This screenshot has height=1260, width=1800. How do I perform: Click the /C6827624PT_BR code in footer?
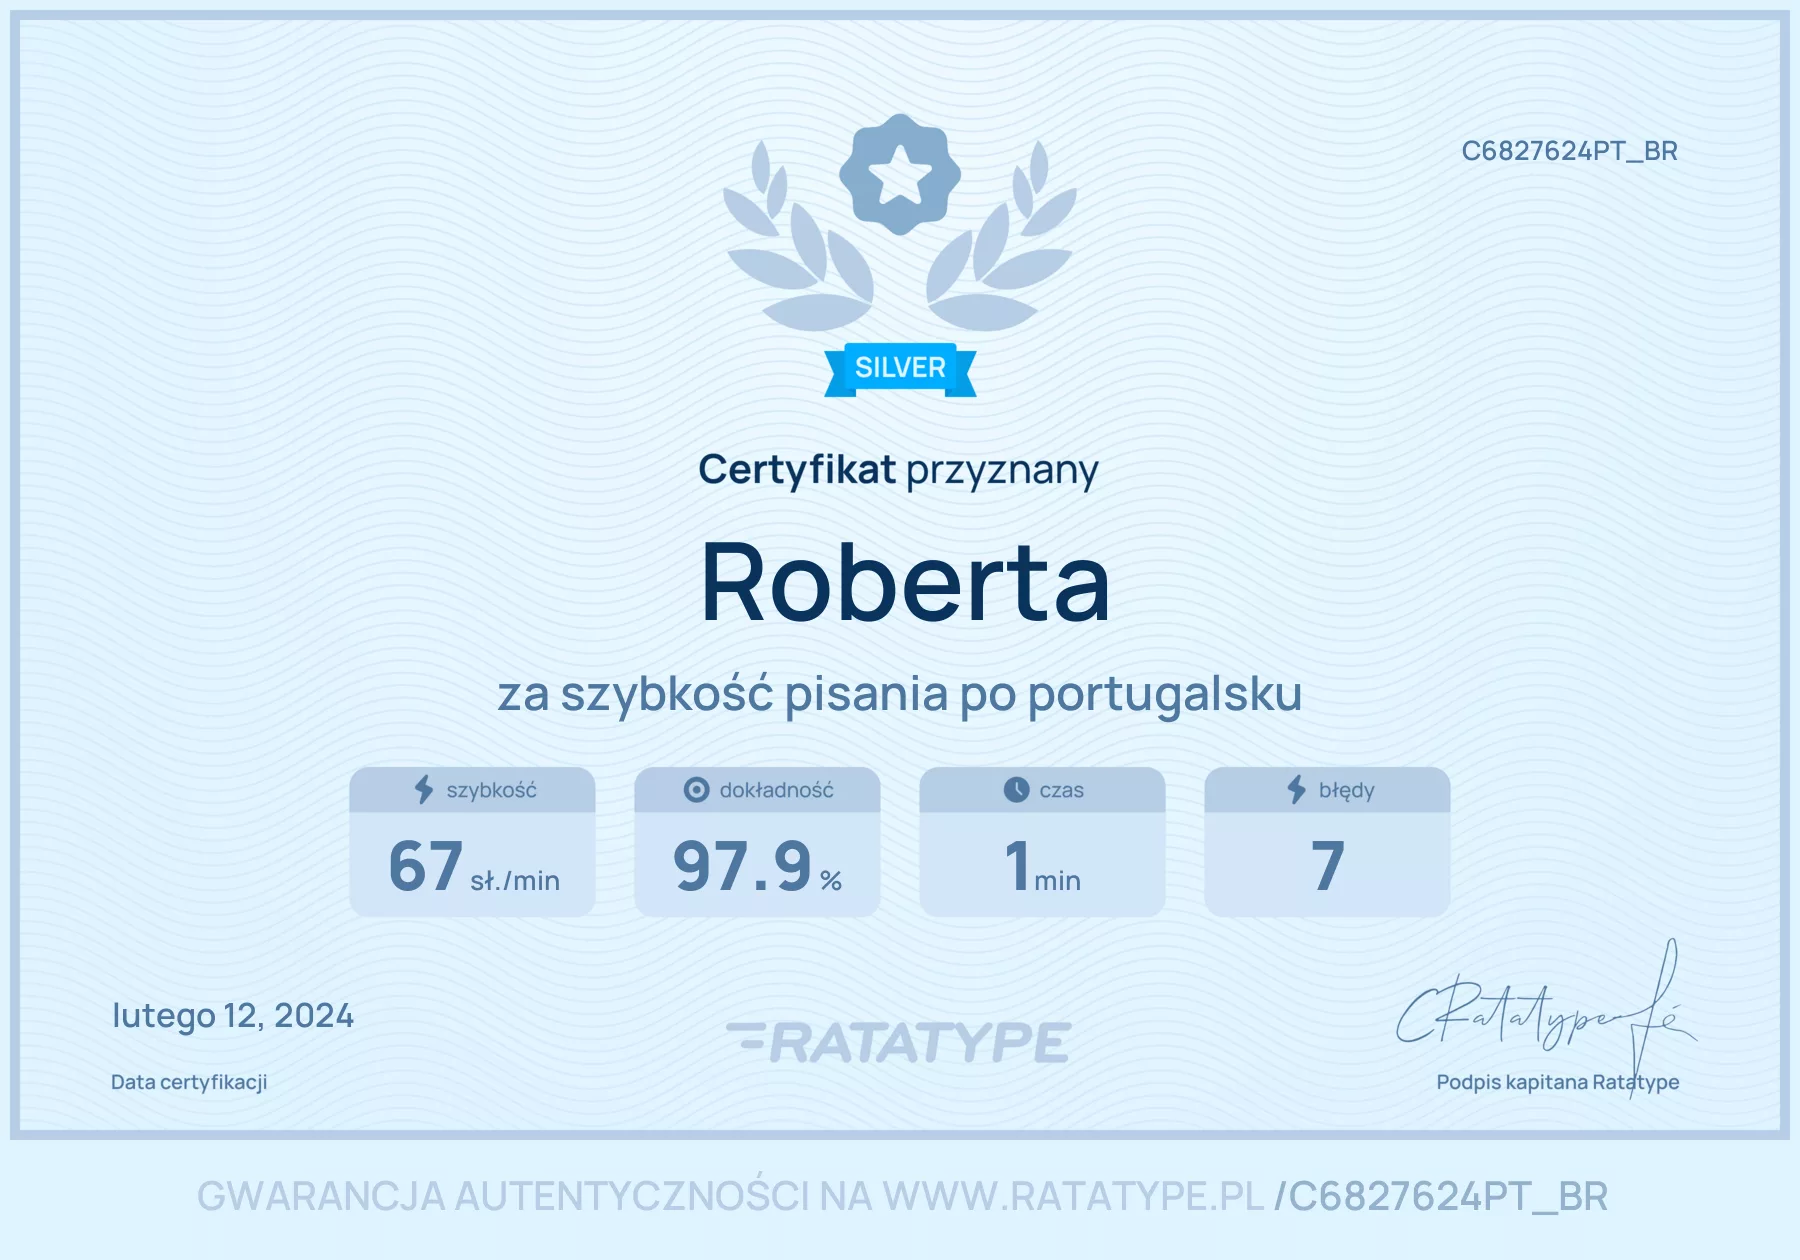click(1441, 1197)
